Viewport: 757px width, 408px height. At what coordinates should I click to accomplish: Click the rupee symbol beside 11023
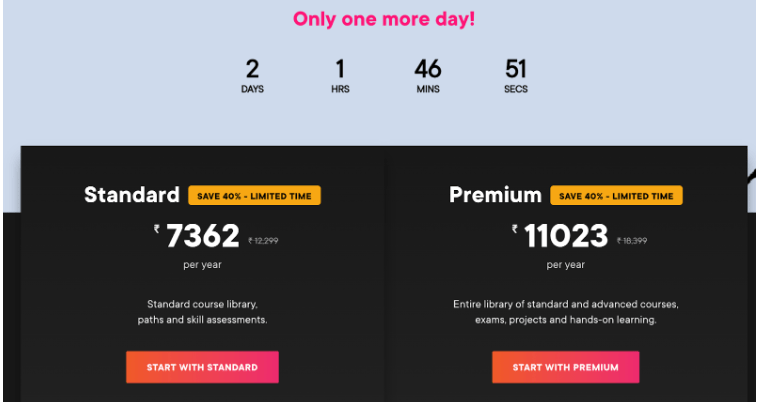click(515, 229)
